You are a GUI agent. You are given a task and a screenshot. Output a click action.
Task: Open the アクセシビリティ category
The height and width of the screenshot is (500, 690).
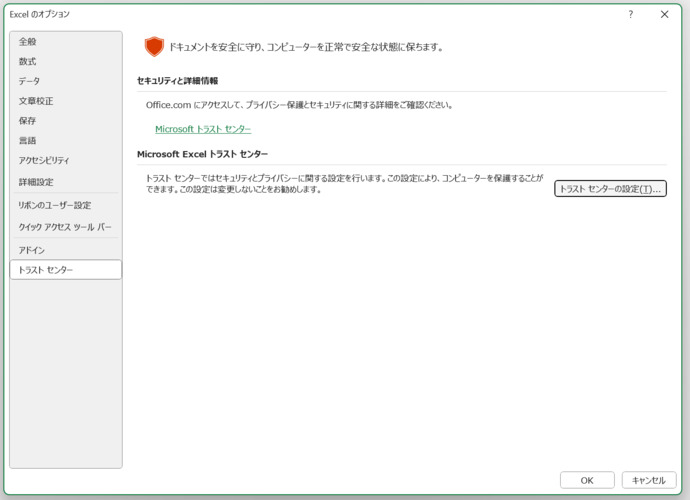pos(66,160)
